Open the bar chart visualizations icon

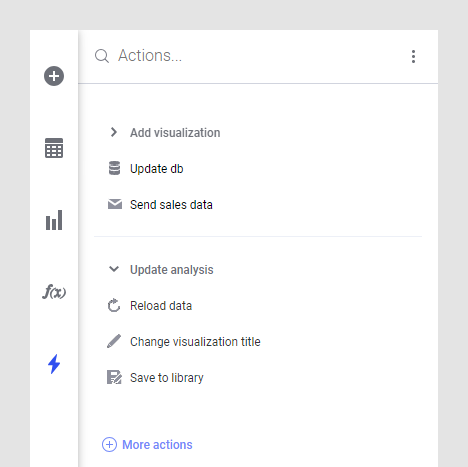pyautogui.click(x=54, y=220)
